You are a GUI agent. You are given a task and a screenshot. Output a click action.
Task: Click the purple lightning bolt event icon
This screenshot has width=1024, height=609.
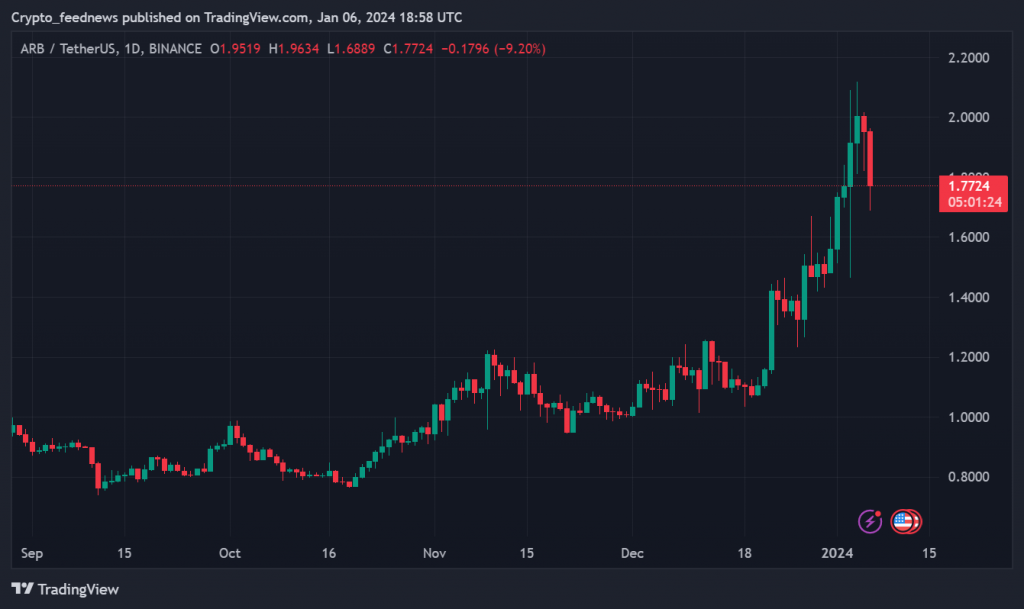click(870, 521)
